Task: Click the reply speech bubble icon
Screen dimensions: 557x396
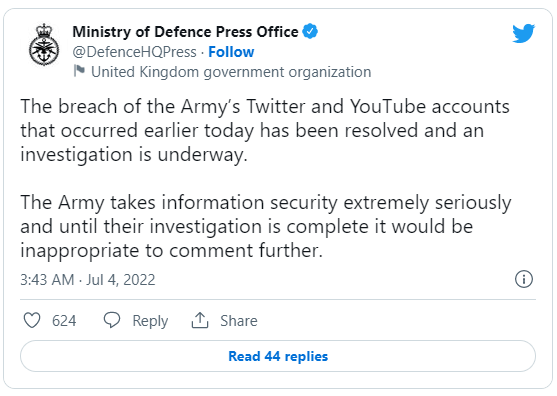Action: pos(112,320)
